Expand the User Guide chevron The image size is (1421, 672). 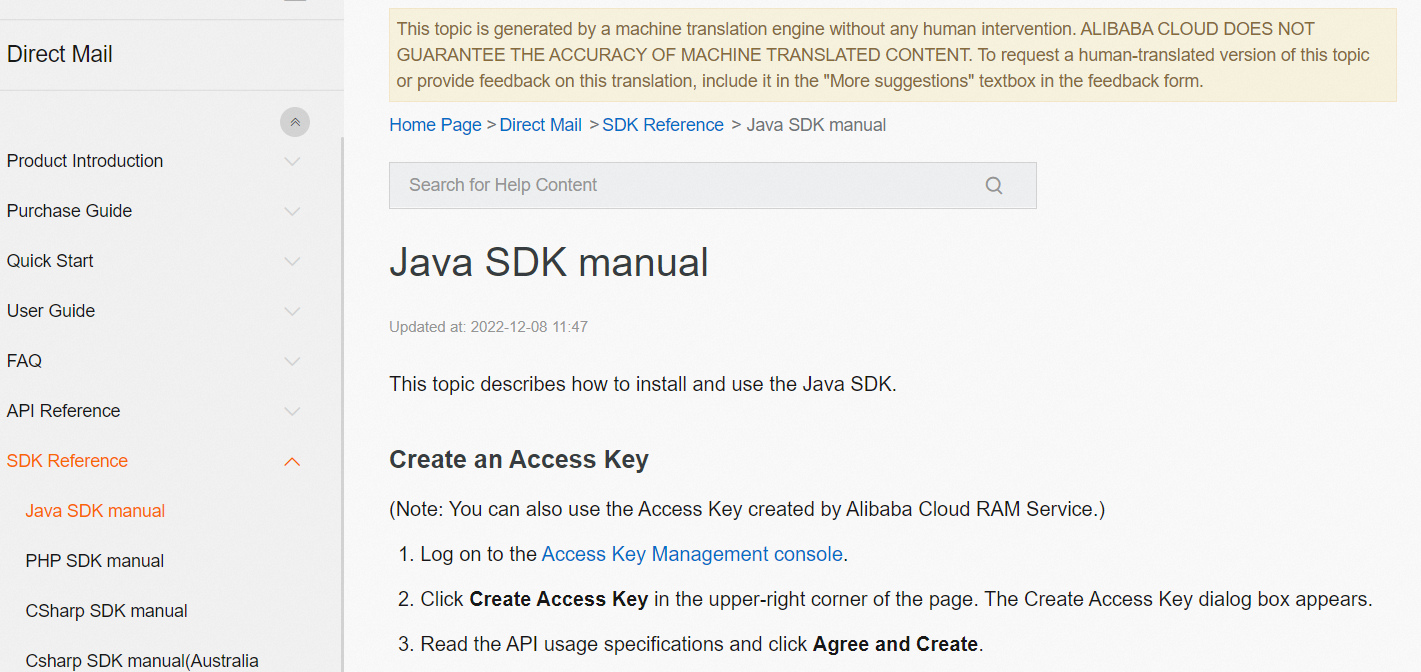pos(292,311)
